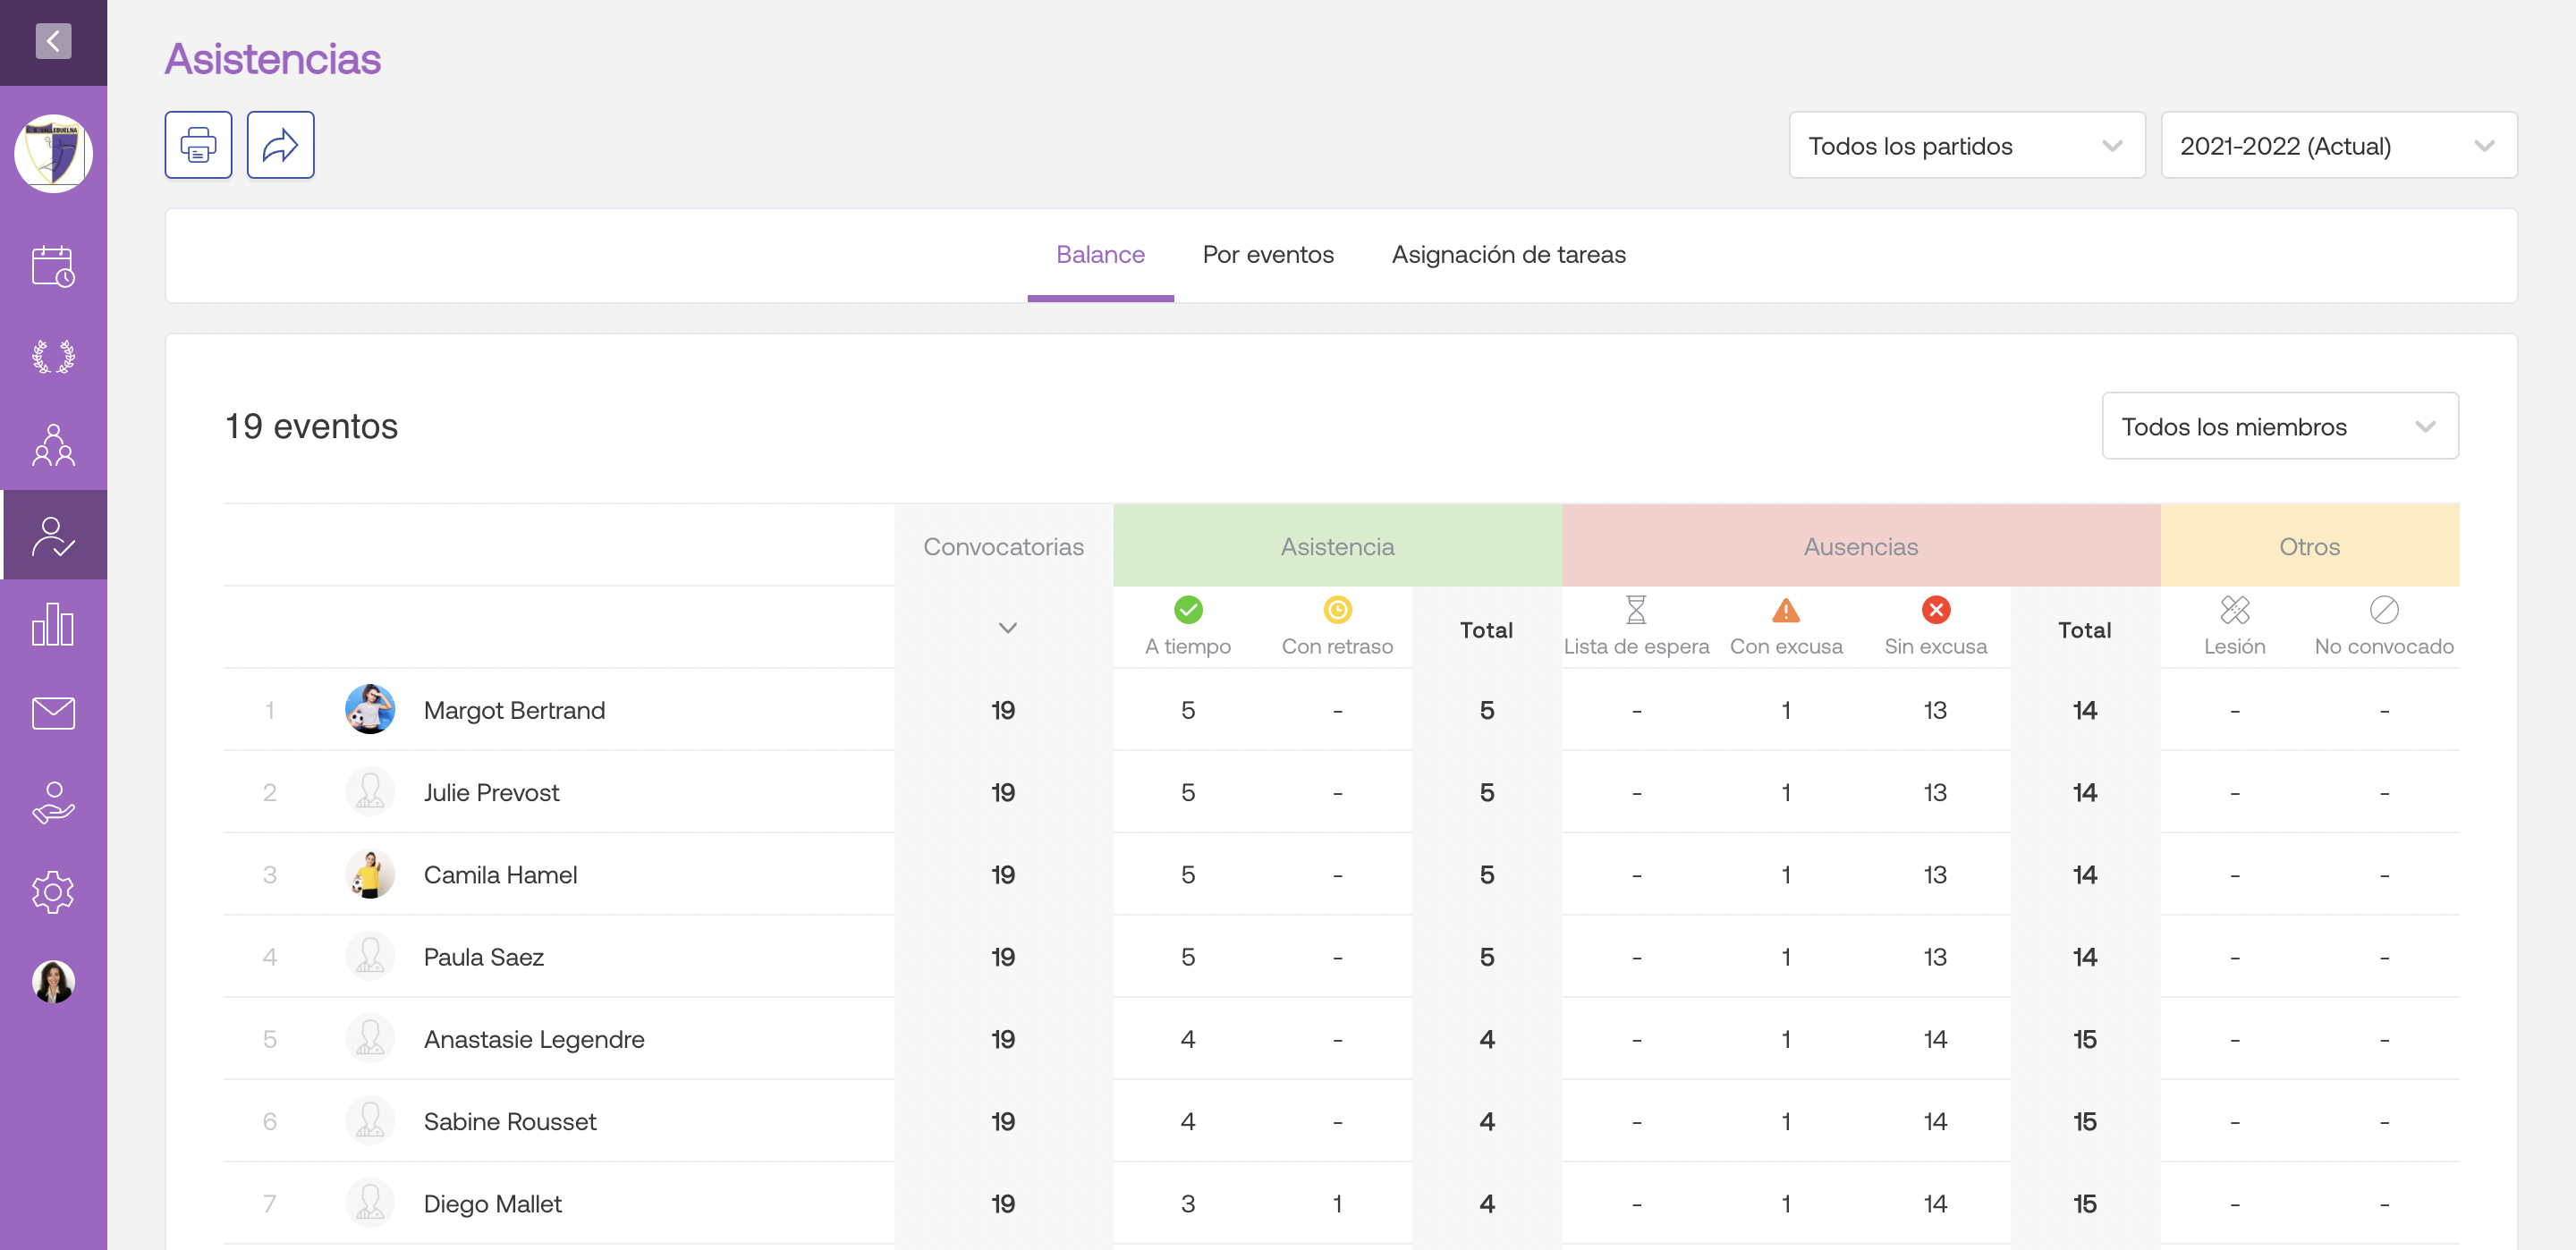Viewport: 2576px width, 1250px height.
Task: Click Julie Prevost's placeholder avatar
Action: coord(370,792)
